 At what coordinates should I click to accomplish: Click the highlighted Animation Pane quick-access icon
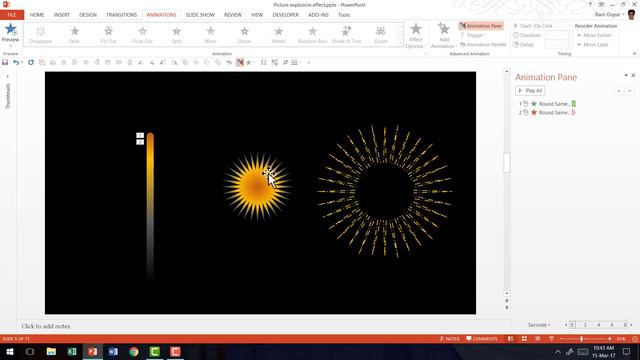point(240,62)
